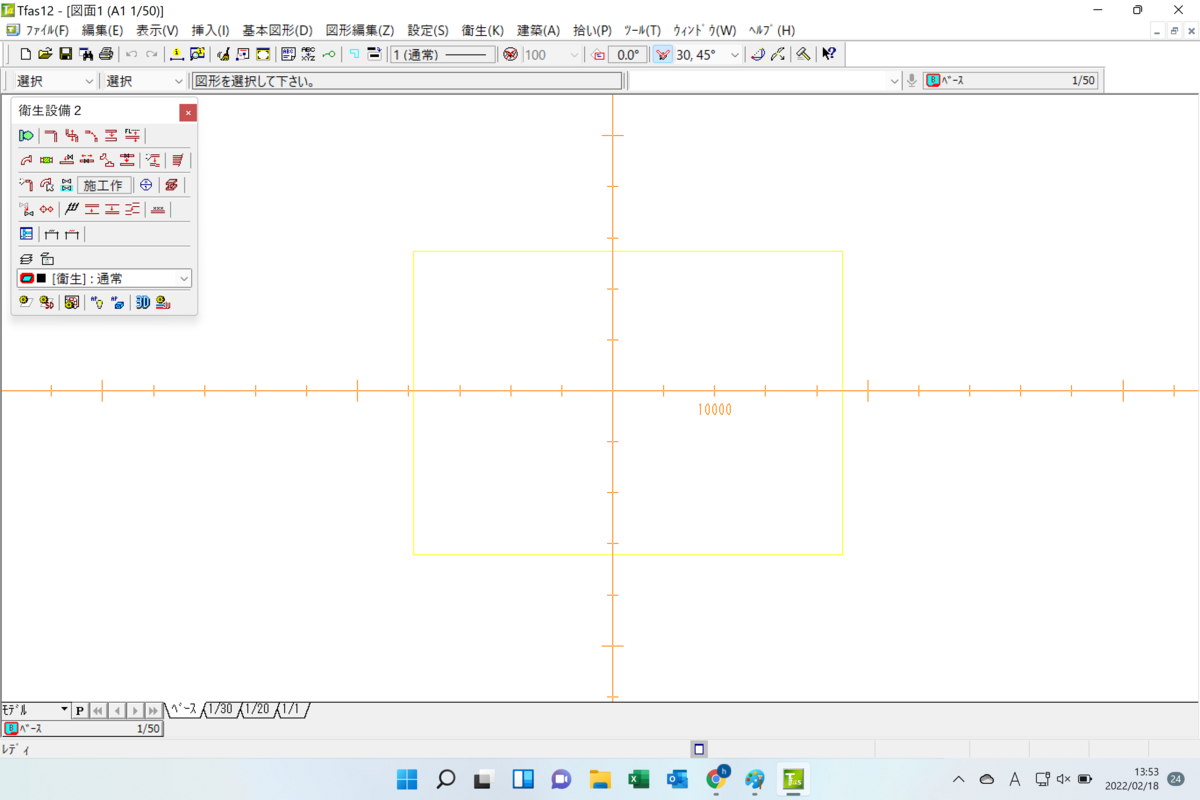
Task: Jump to last sheet with the skip-forward arrow
Action: click(153, 710)
